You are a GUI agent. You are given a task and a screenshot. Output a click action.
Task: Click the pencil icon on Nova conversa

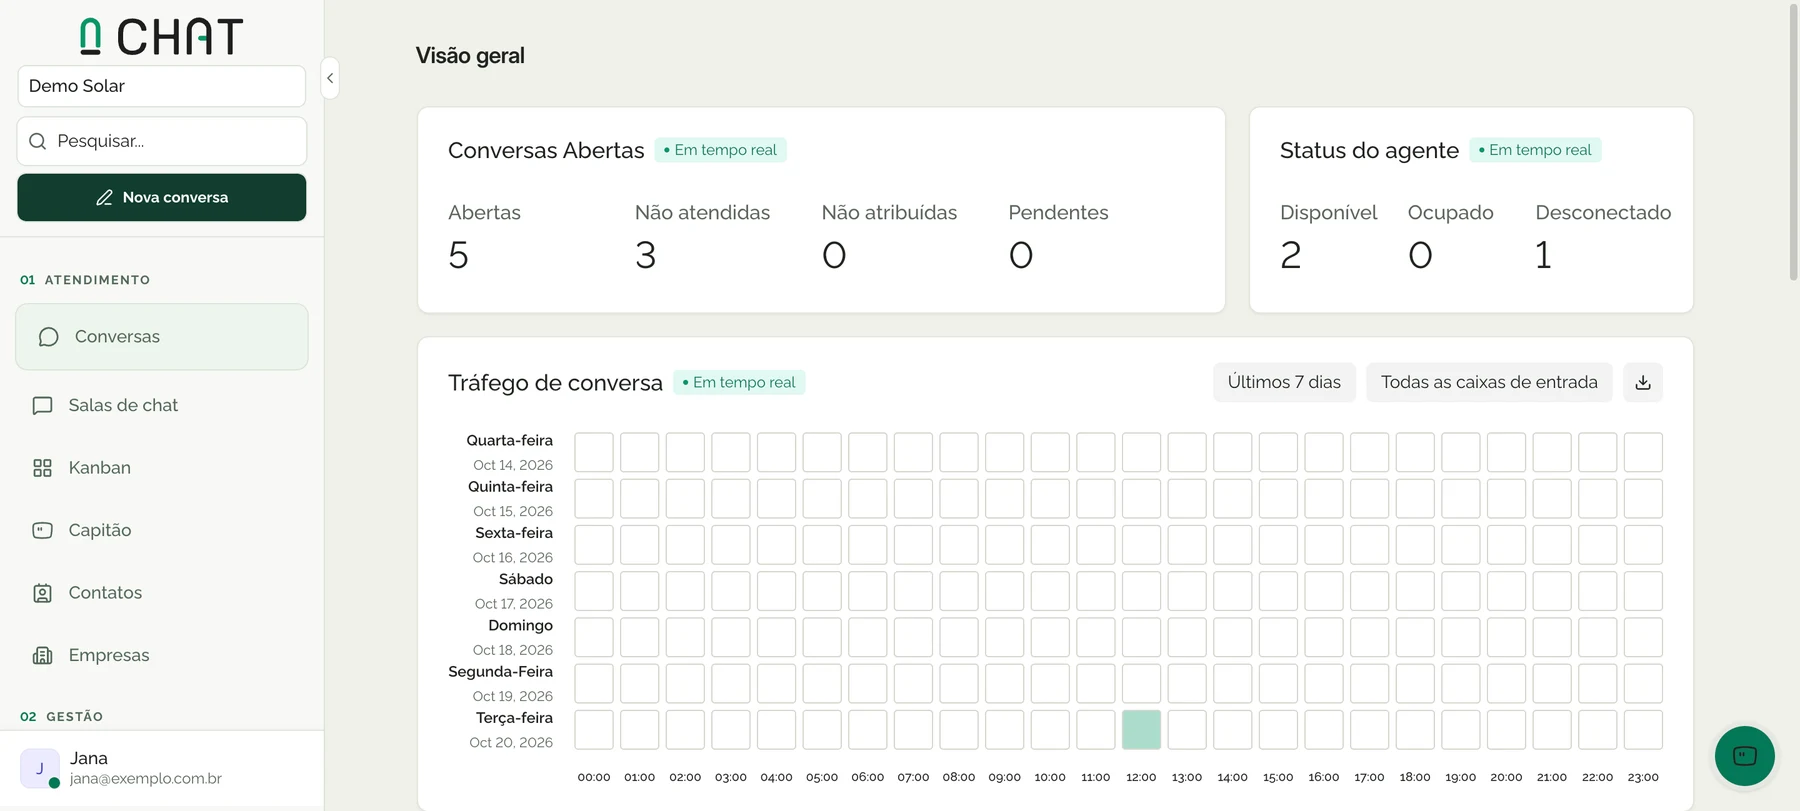104,198
